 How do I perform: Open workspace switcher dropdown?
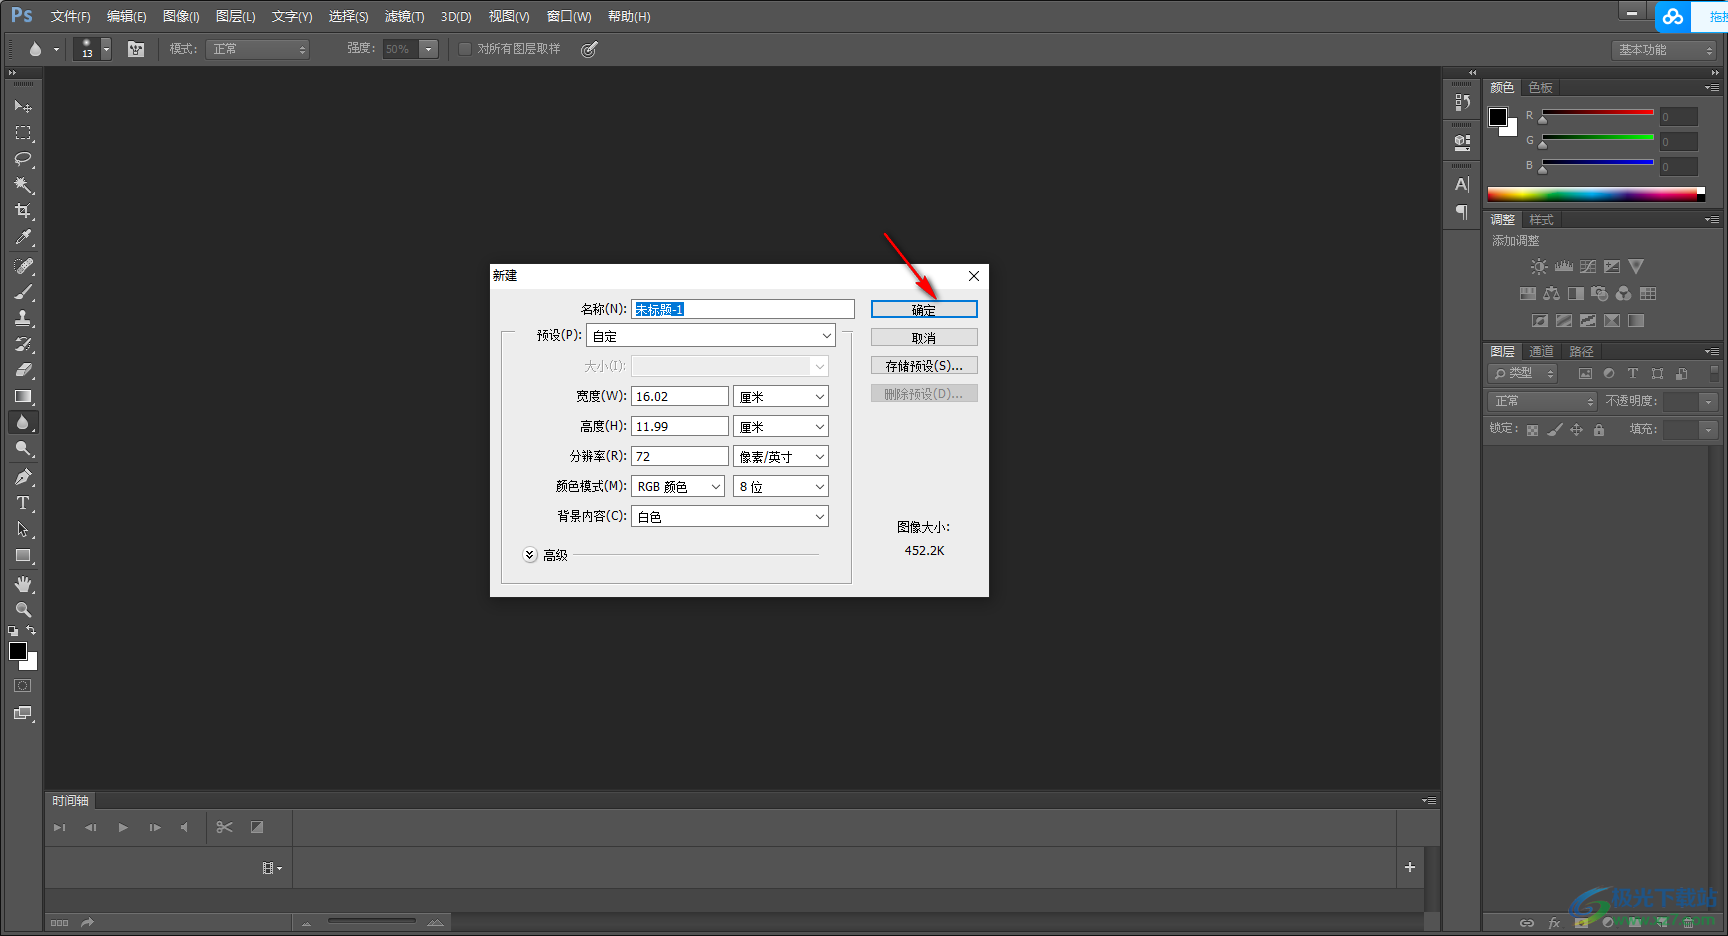[1664, 49]
